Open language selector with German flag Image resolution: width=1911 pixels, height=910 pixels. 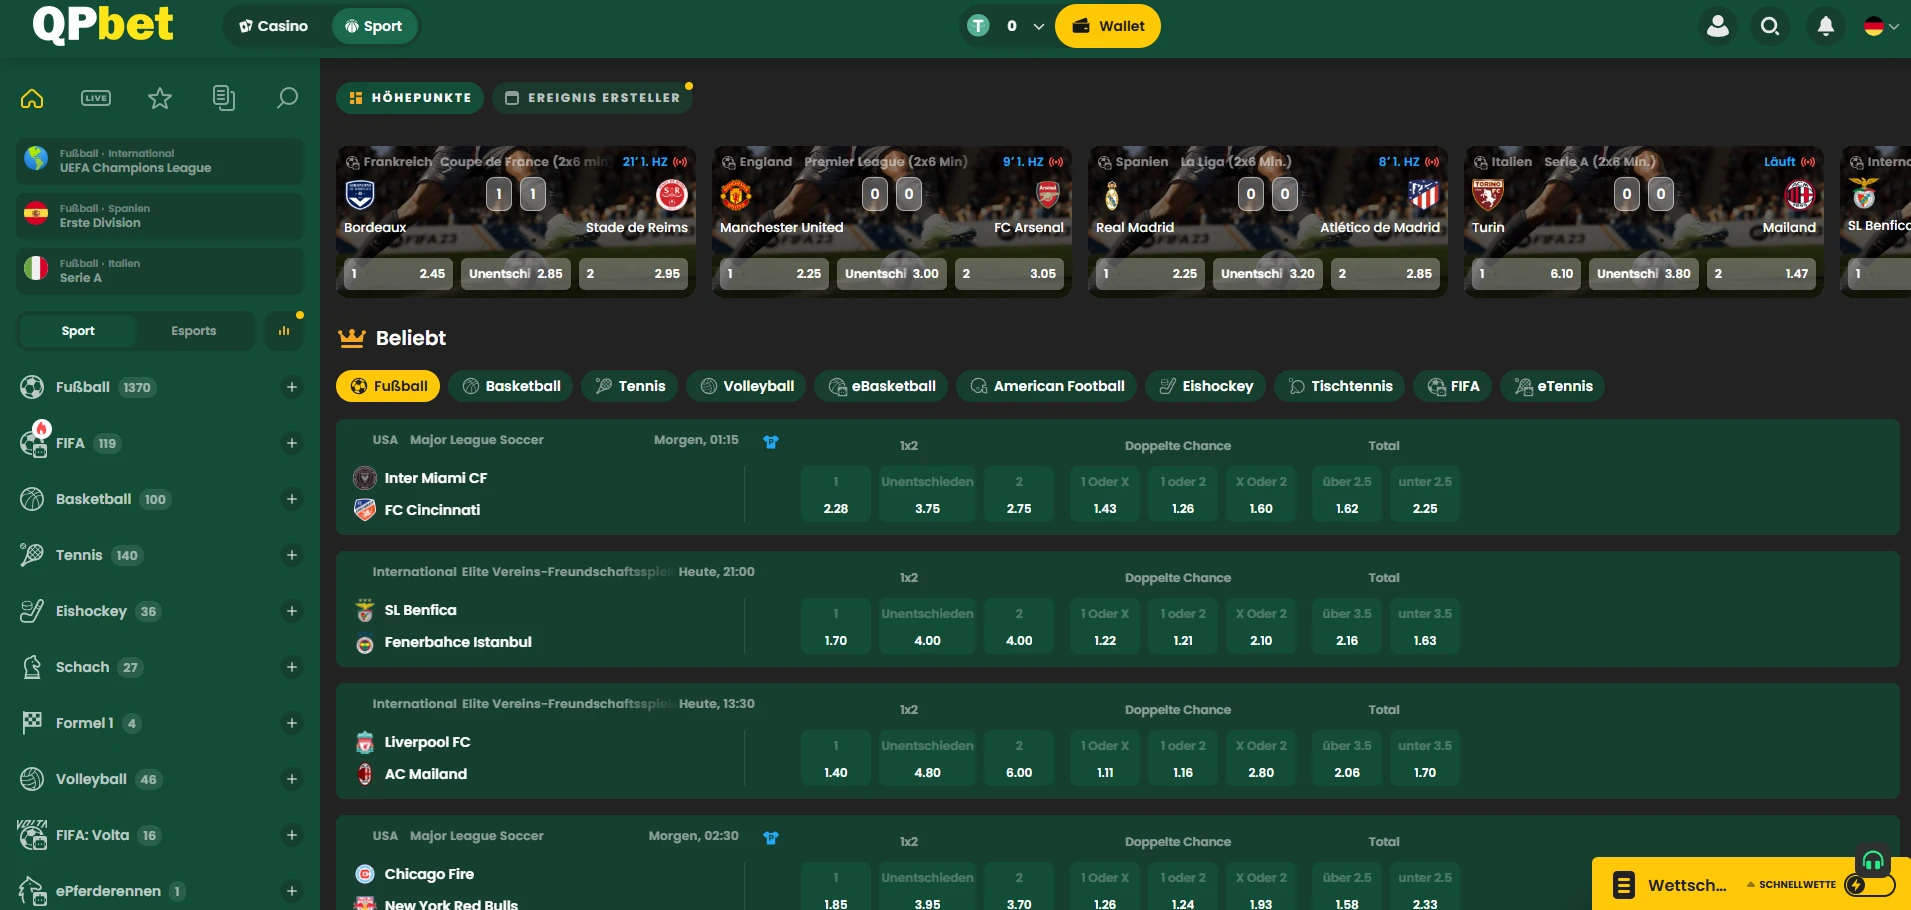1881,26
